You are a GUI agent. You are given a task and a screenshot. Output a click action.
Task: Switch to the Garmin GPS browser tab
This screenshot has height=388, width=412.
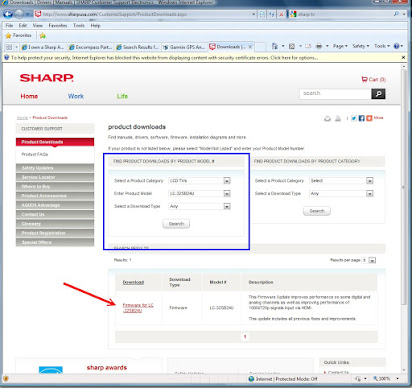click(184, 47)
